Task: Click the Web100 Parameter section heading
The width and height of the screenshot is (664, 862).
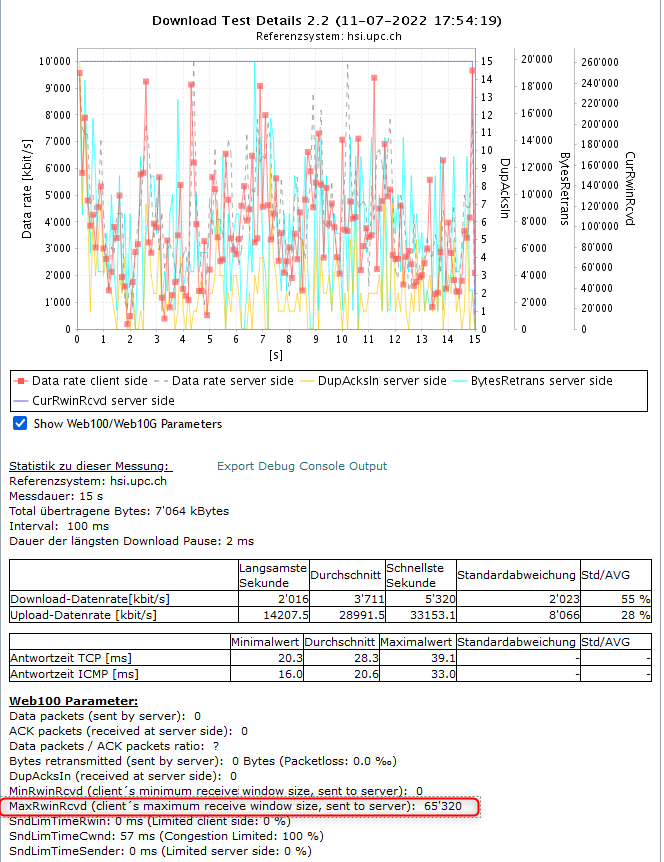Action: point(73,701)
